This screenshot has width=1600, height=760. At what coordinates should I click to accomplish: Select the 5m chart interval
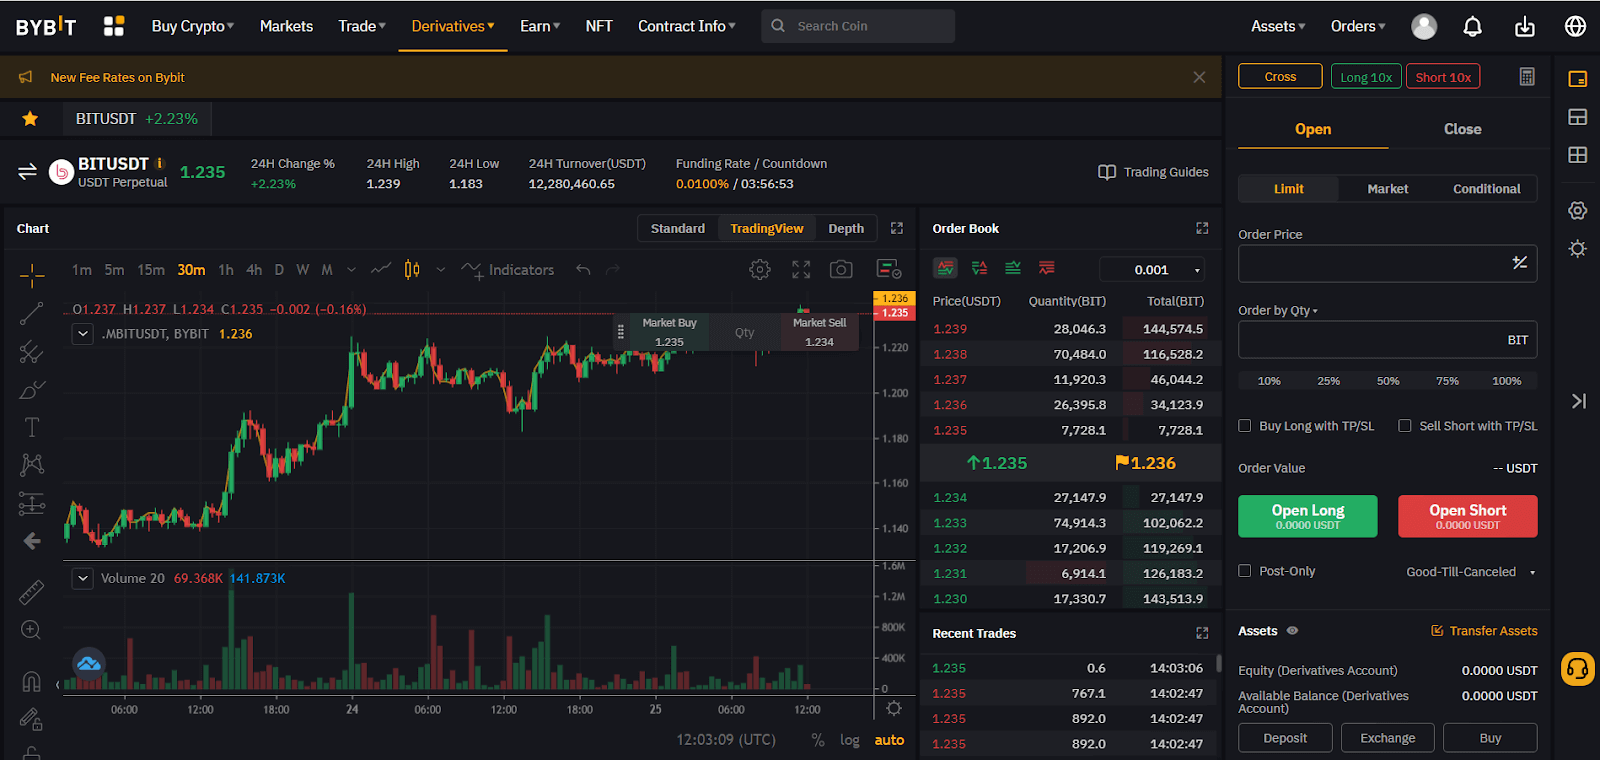coord(115,270)
